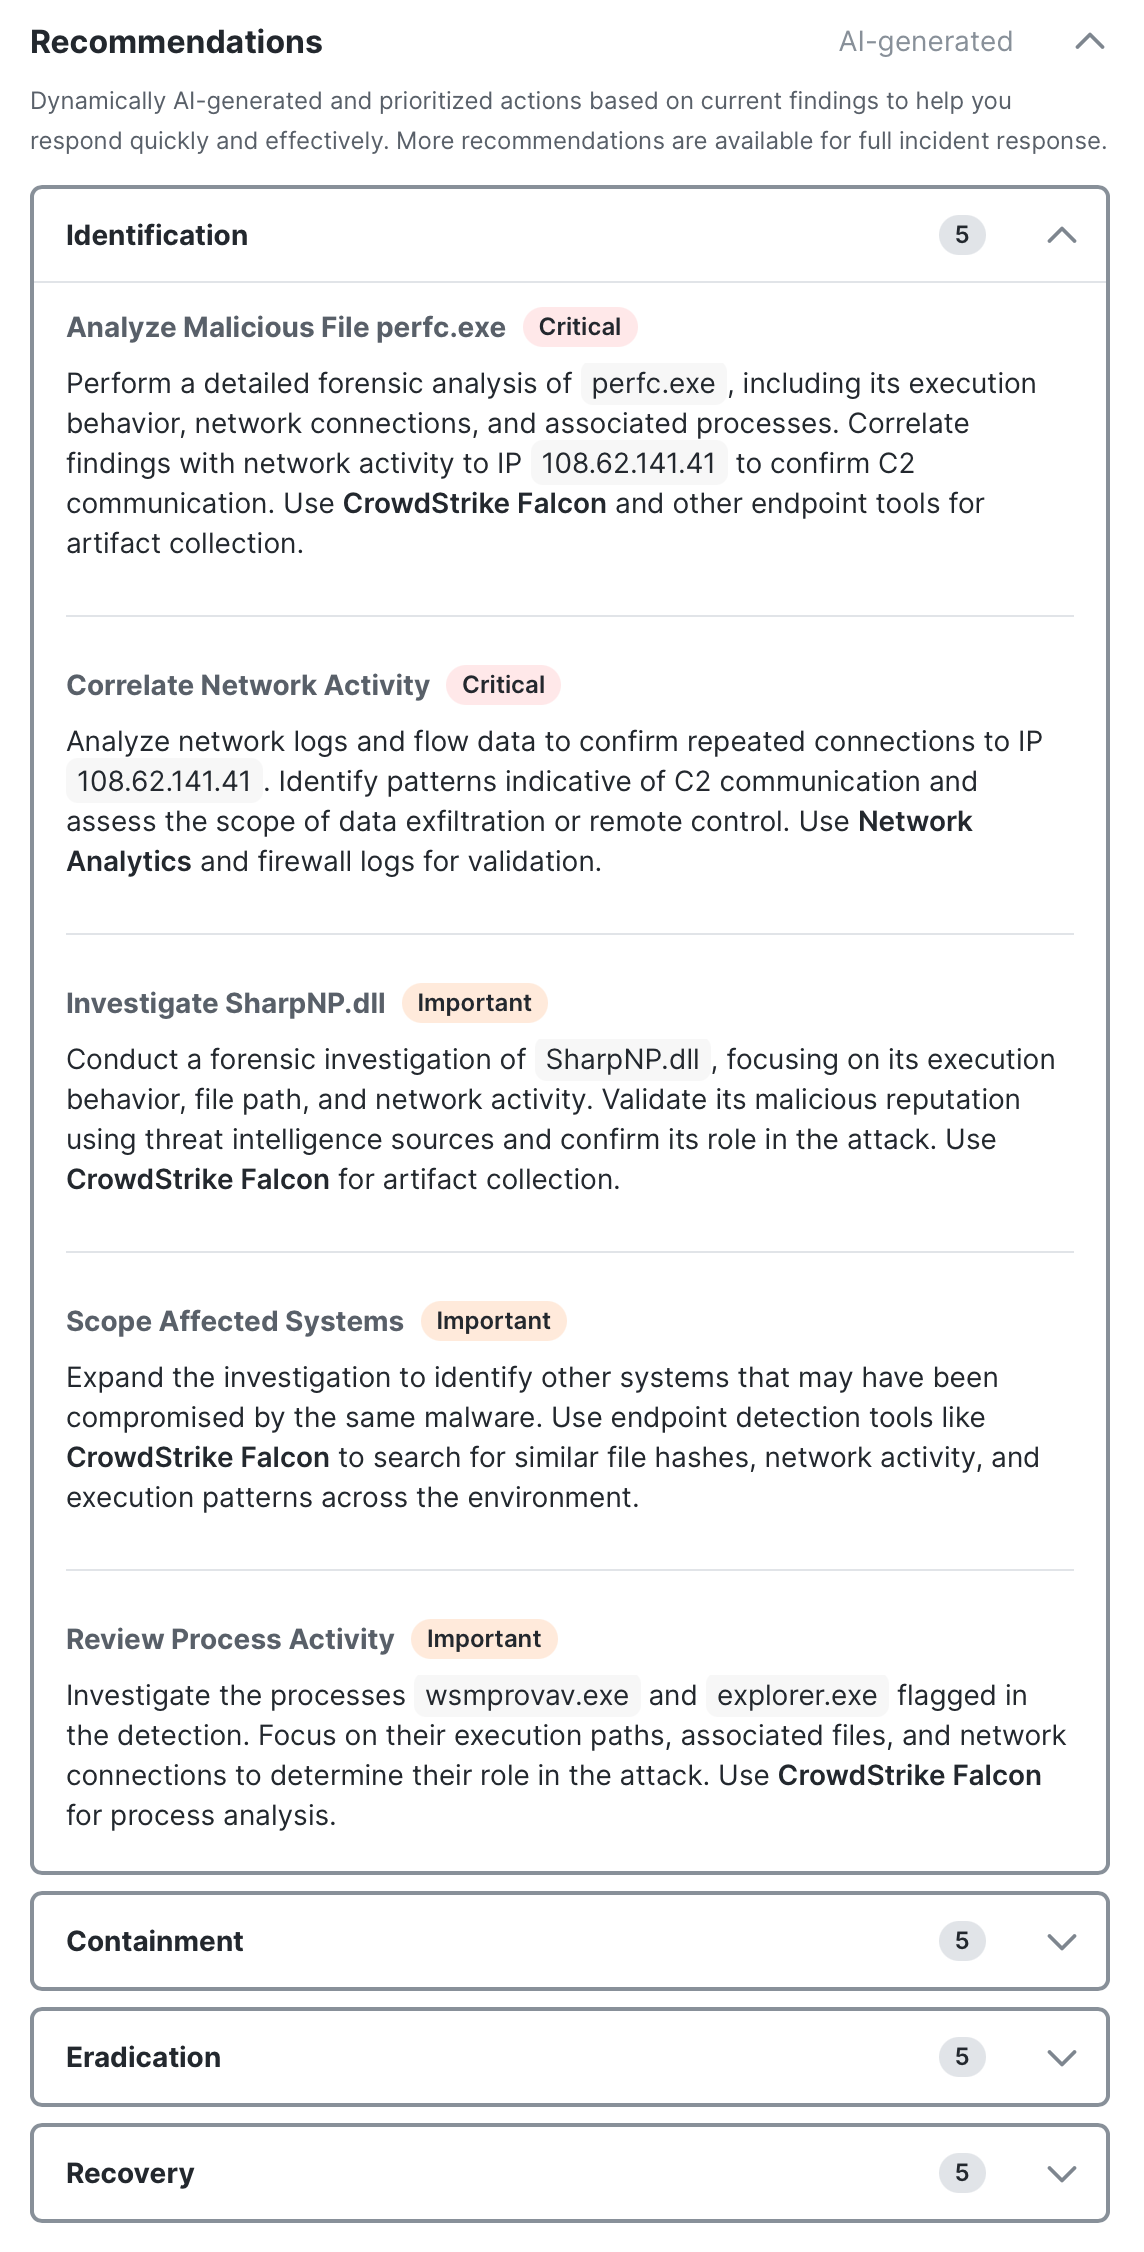
Task: Click the AI-generated label in header
Action: (925, 41)
